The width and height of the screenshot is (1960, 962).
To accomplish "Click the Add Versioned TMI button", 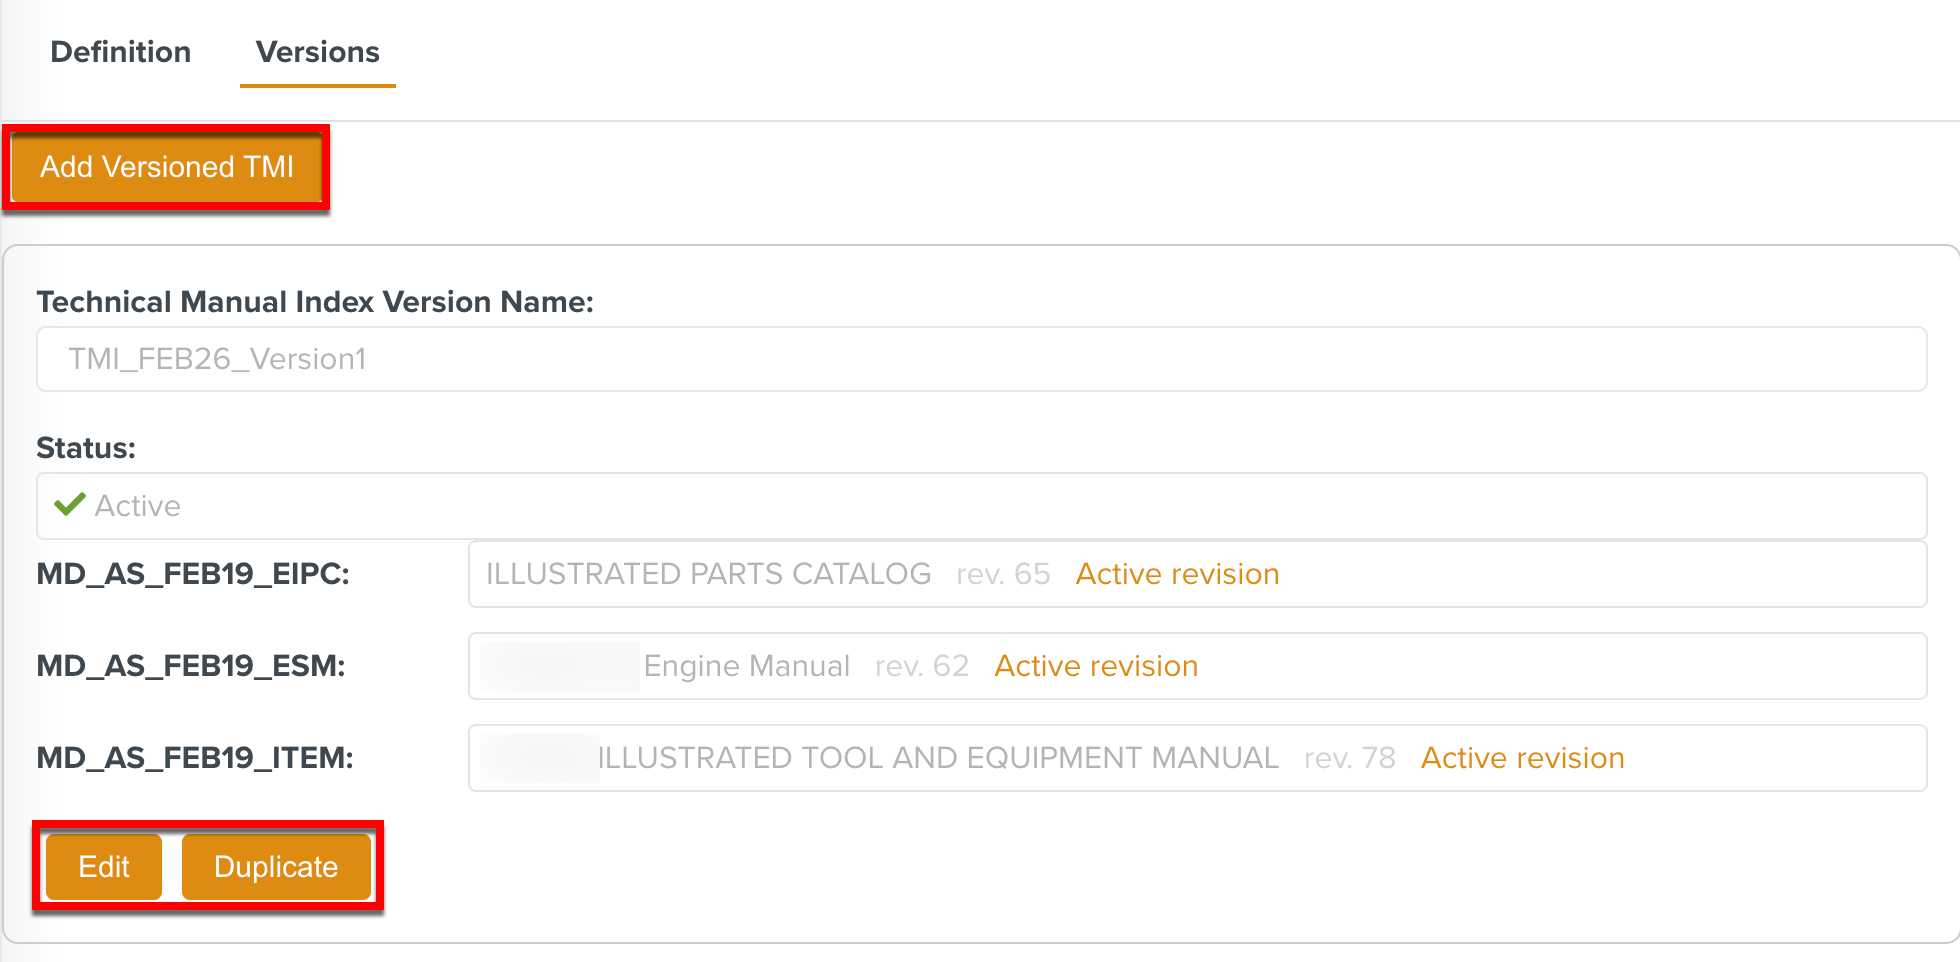I will (167, 167).
